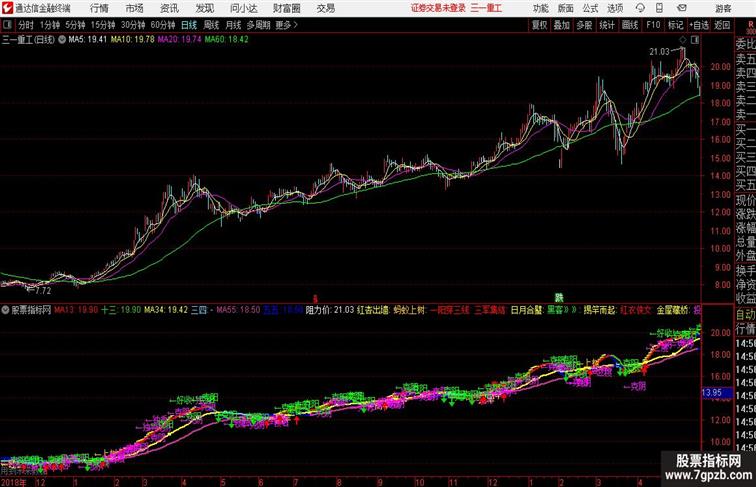Screen dimensions: 756x487
Task: Expand the 股票指标网 sub-indicator dropdown arrow
Action: [x=5, y=310]
